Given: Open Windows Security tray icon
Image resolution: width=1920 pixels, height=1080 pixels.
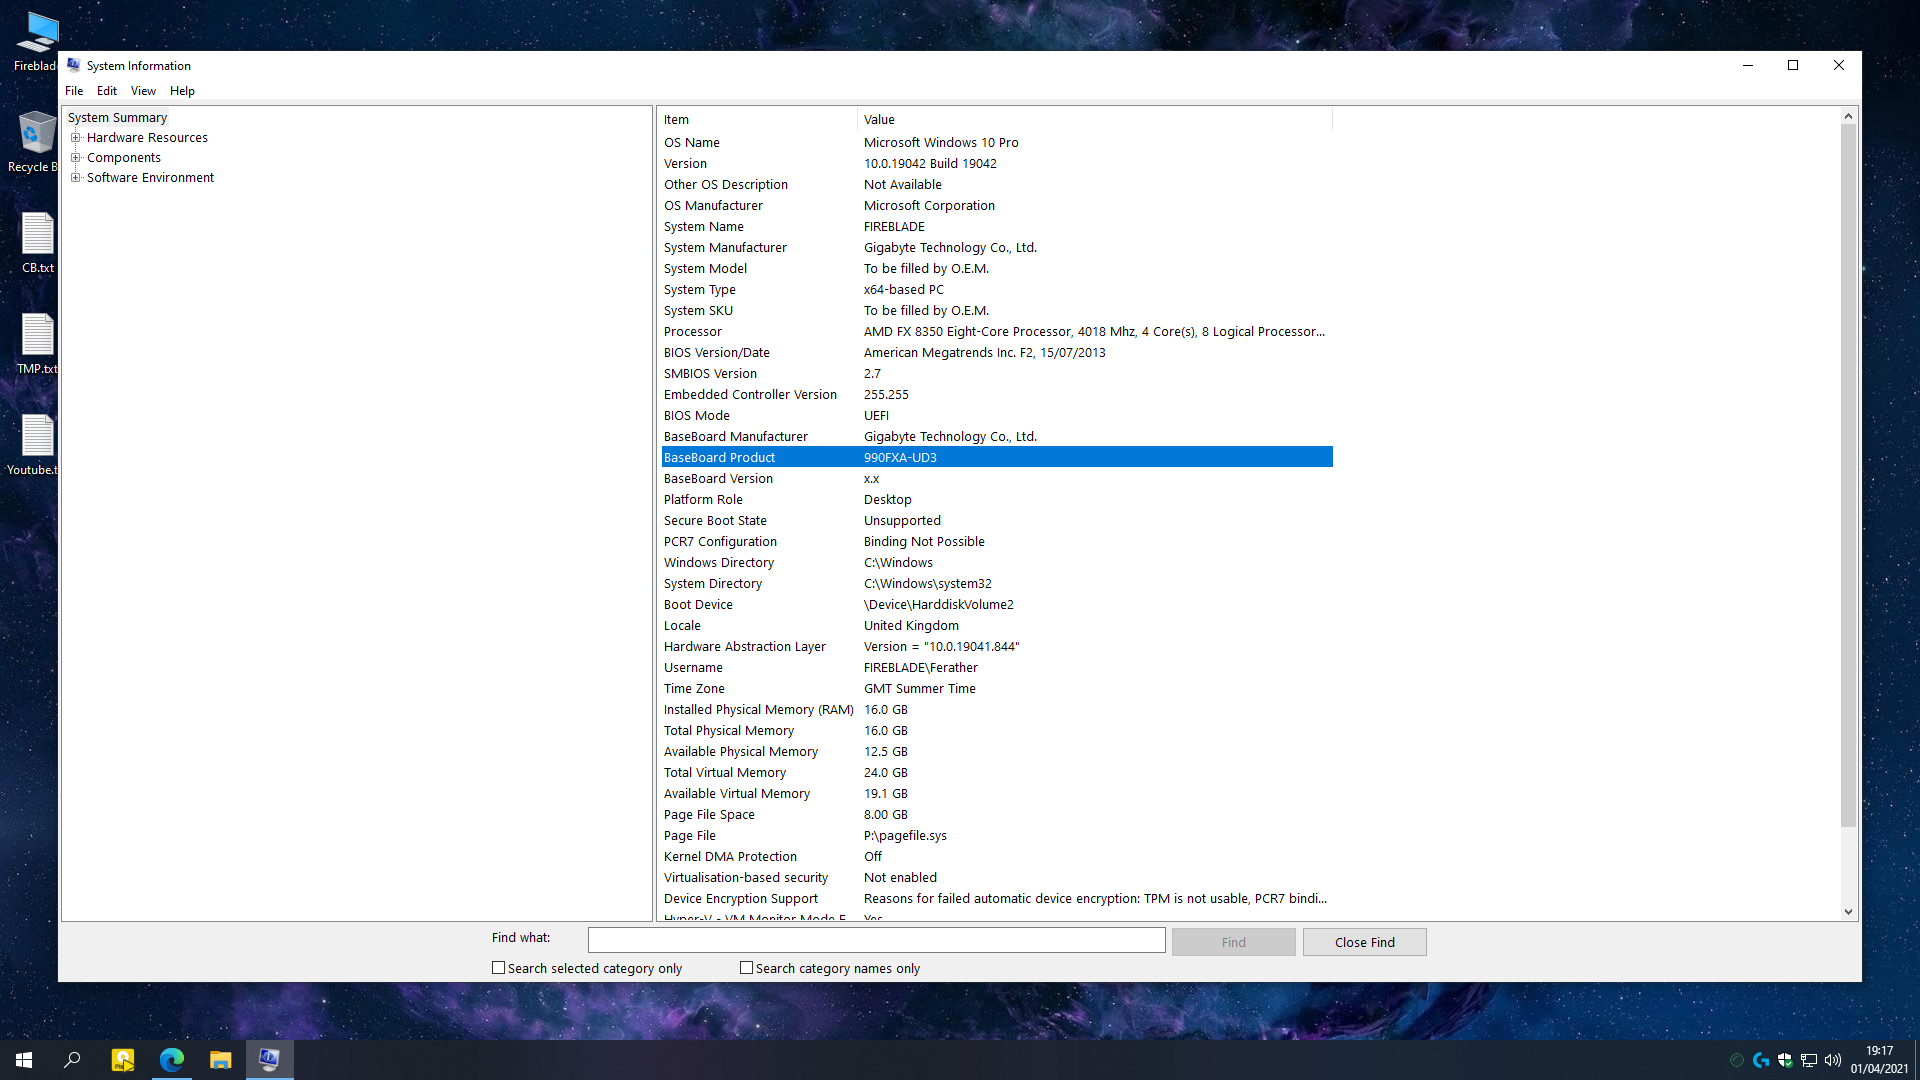Looking at the screenshot, I should coord(1785,1060).
